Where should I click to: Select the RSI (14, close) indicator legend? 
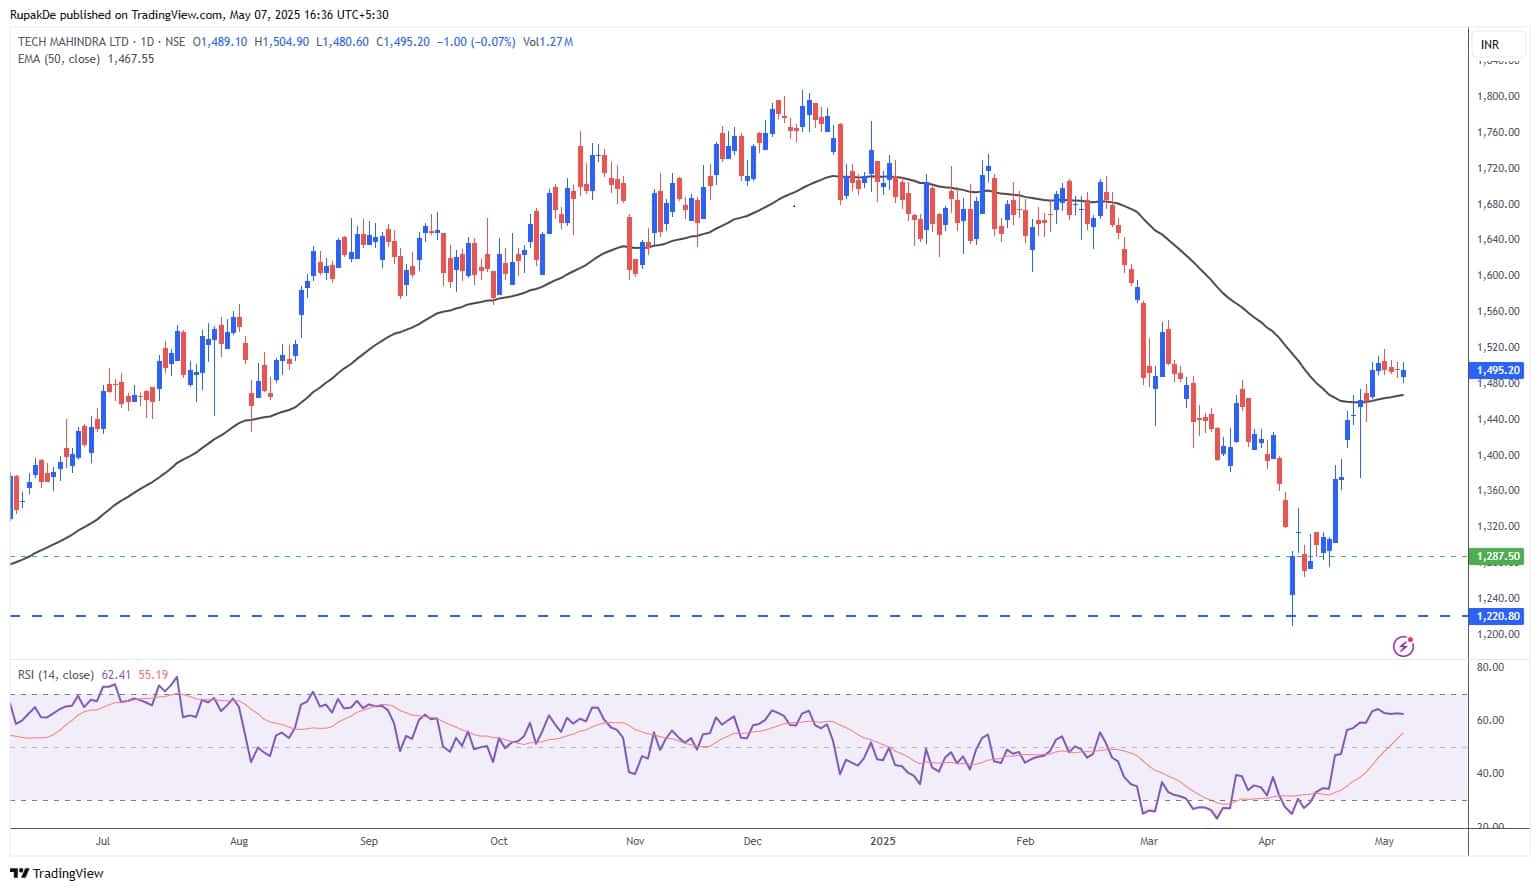(x=56, y=675)
